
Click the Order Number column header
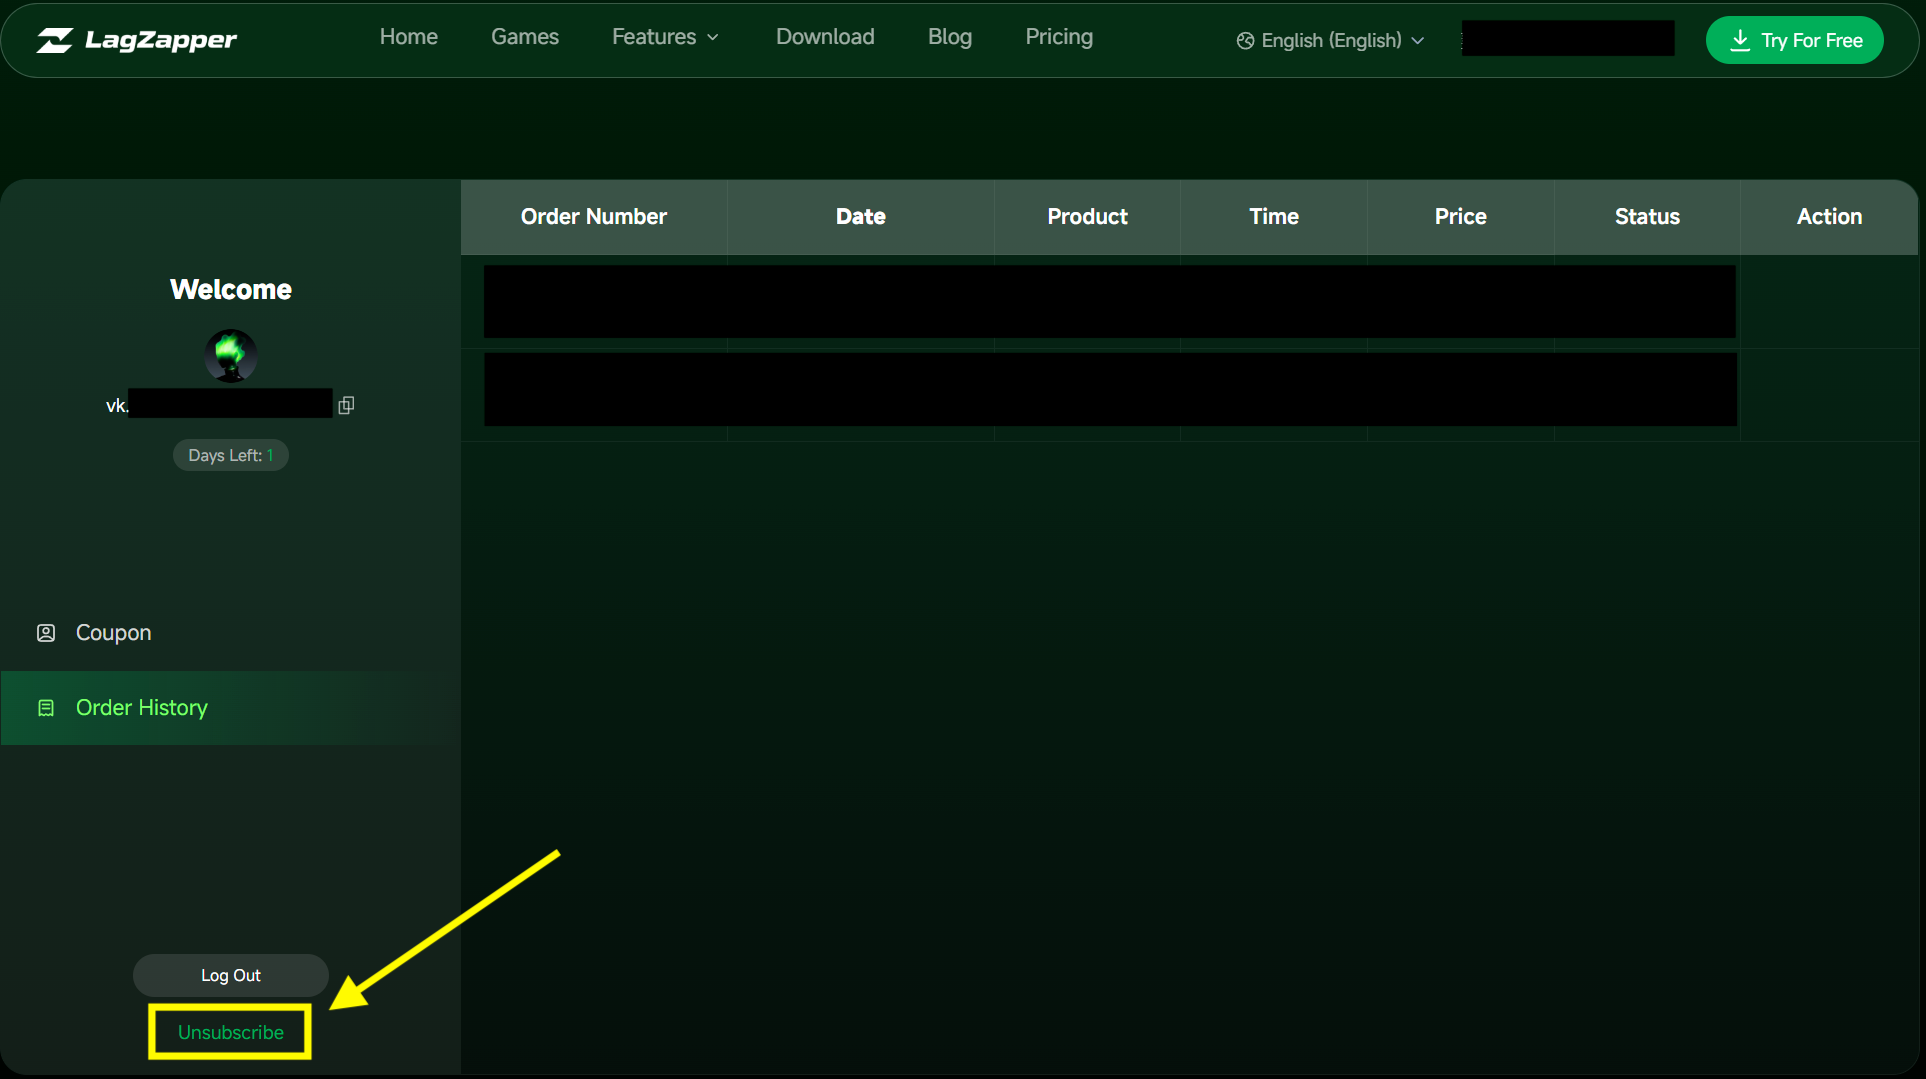pos(594,217)
